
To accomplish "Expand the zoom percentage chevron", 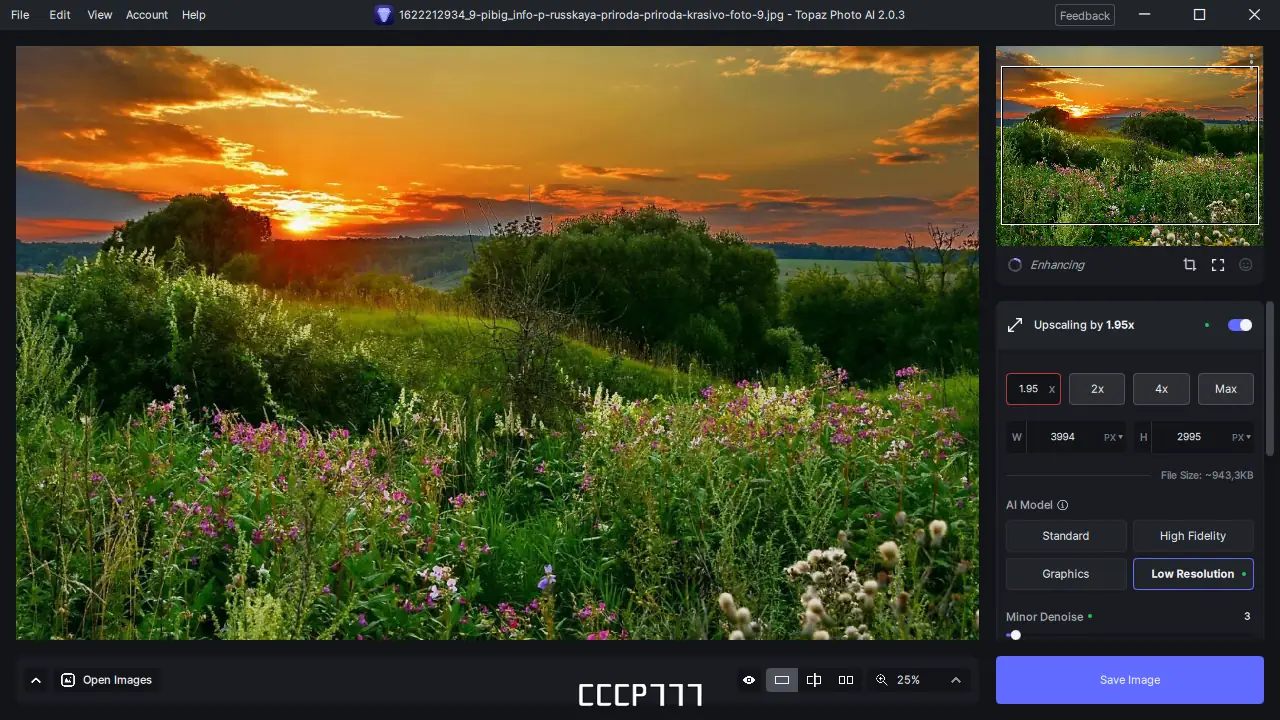I will pos(955,679).
